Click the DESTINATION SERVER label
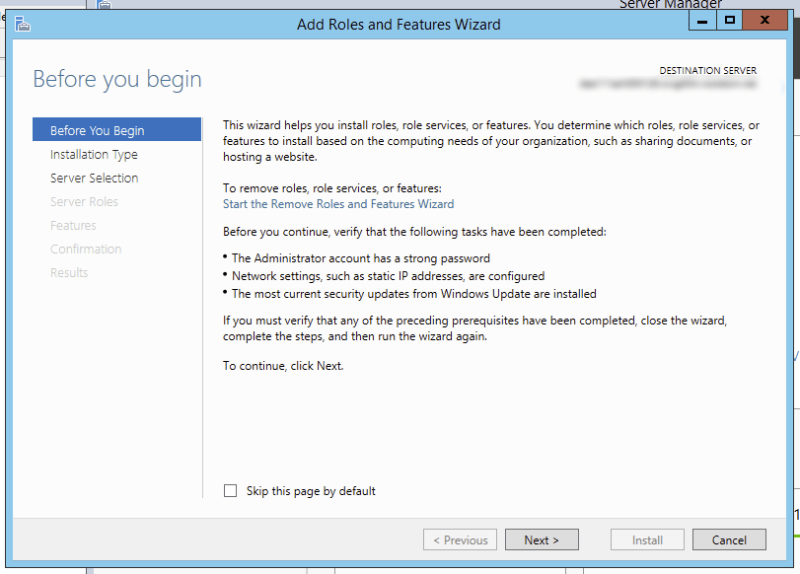 (708, 70)
